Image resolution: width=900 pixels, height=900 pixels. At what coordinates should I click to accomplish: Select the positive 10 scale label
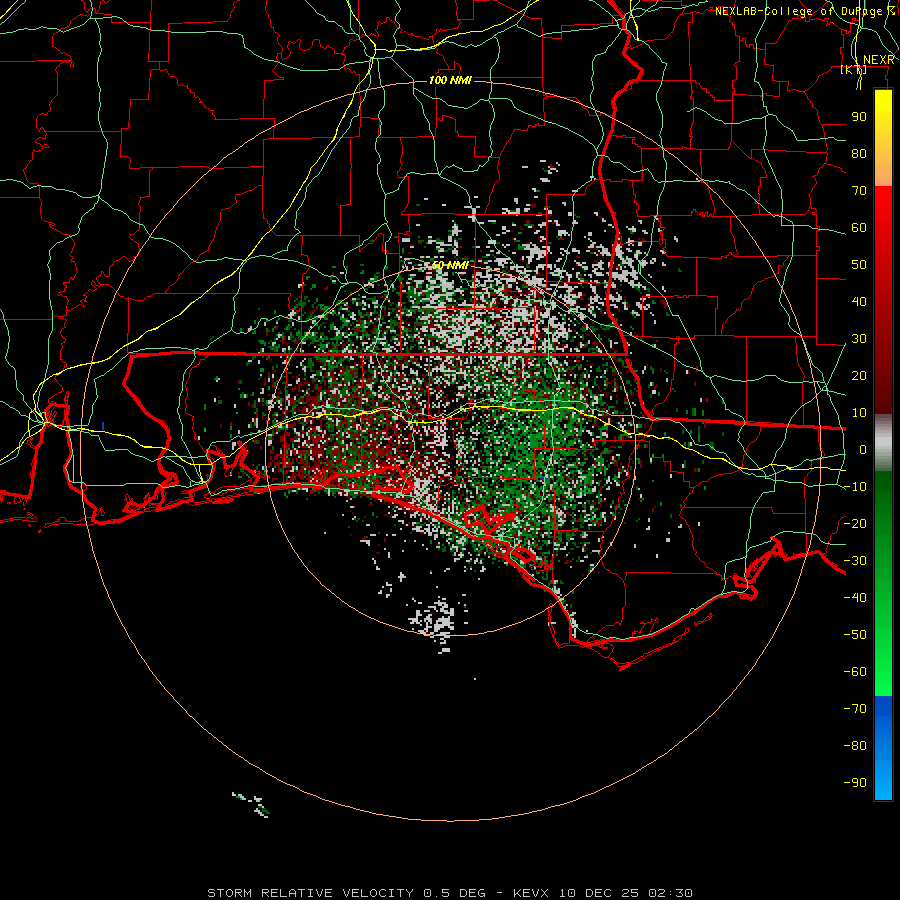(859, 413)
